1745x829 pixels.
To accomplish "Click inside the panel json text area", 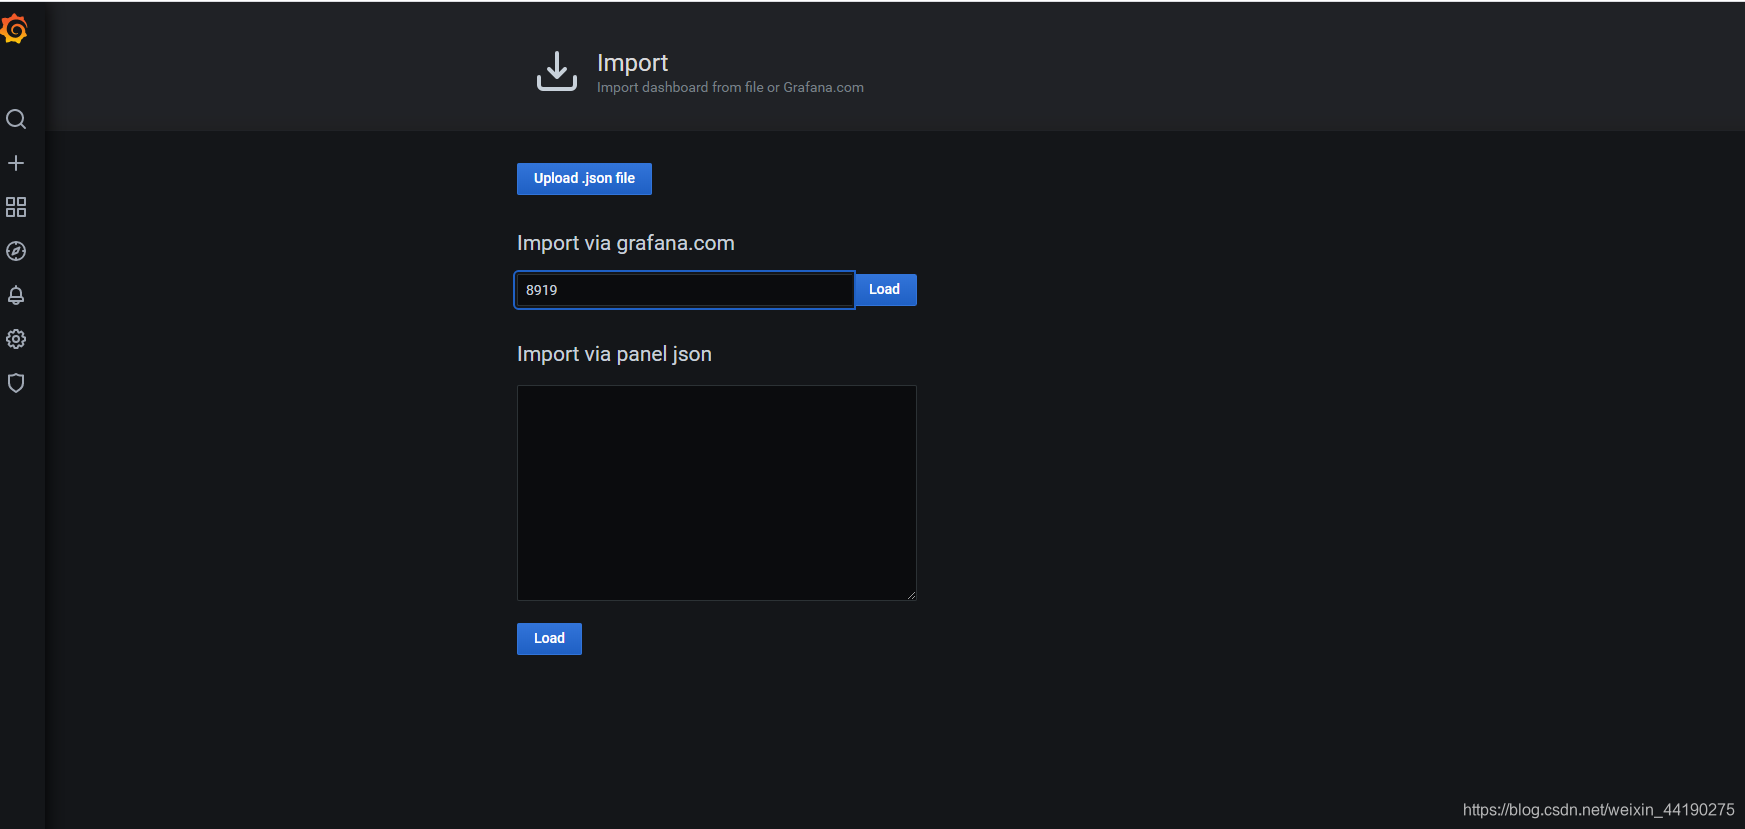I will click(717, 493).
